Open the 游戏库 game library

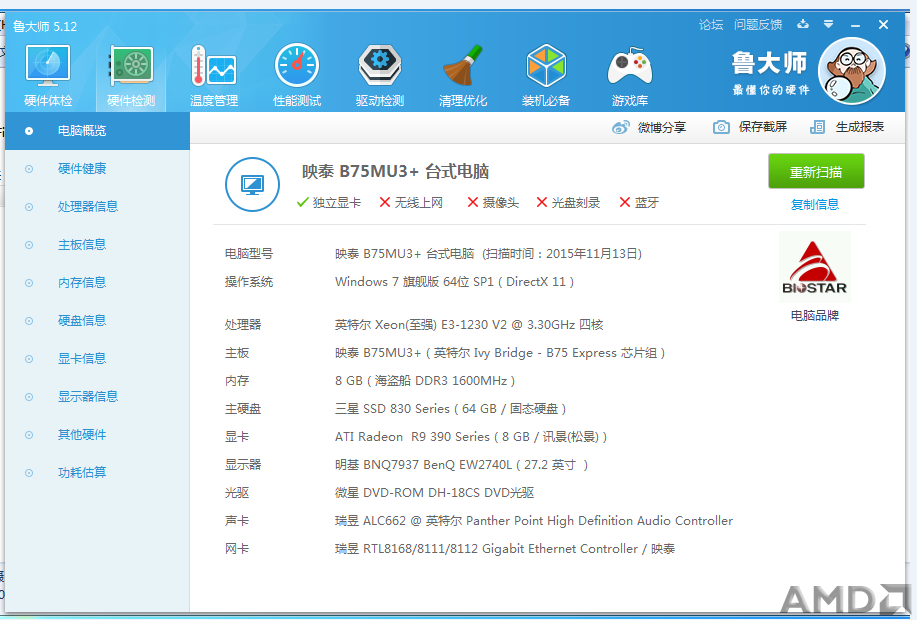[630, 75]
